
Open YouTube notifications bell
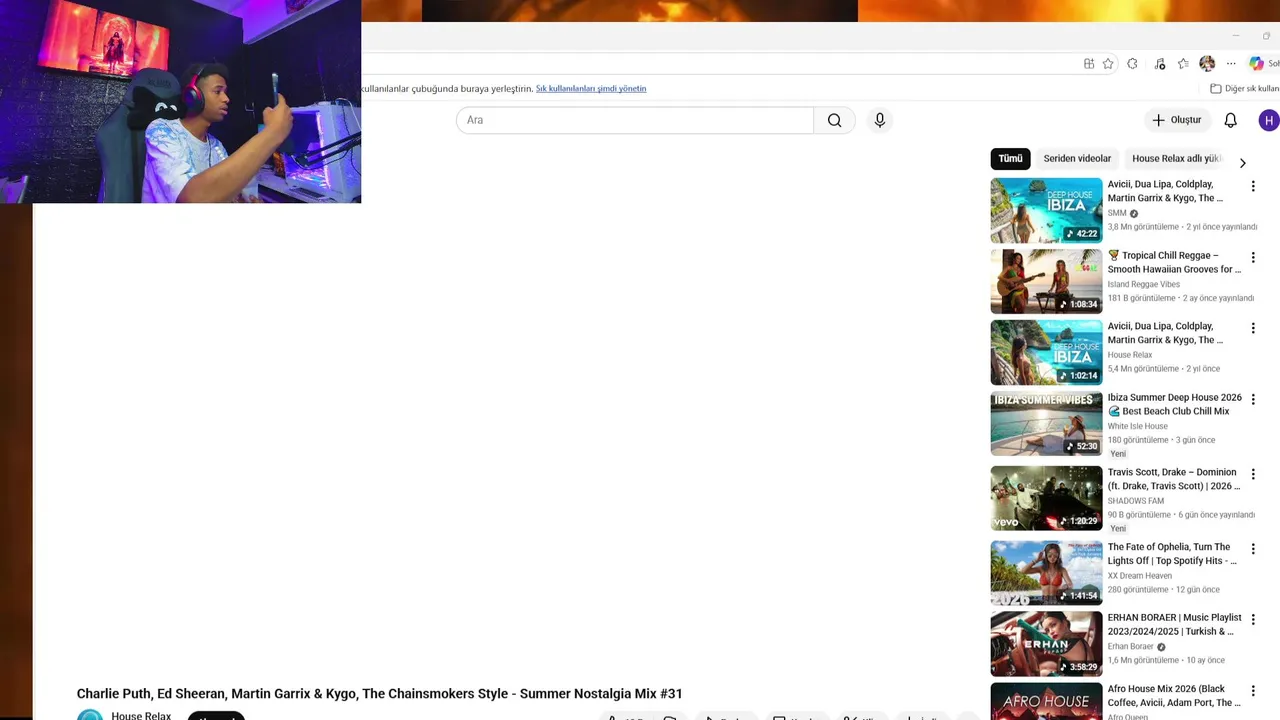[1231, 120]
